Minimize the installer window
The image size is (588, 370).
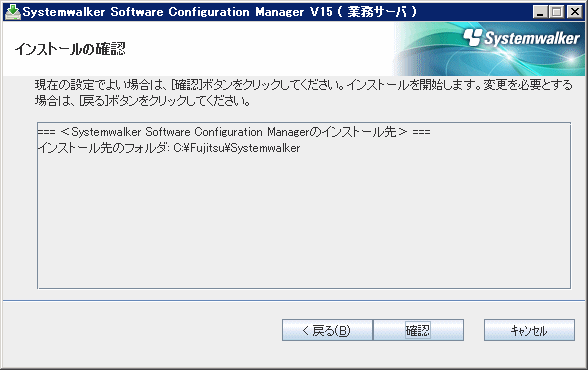click(x=540, y=12)
